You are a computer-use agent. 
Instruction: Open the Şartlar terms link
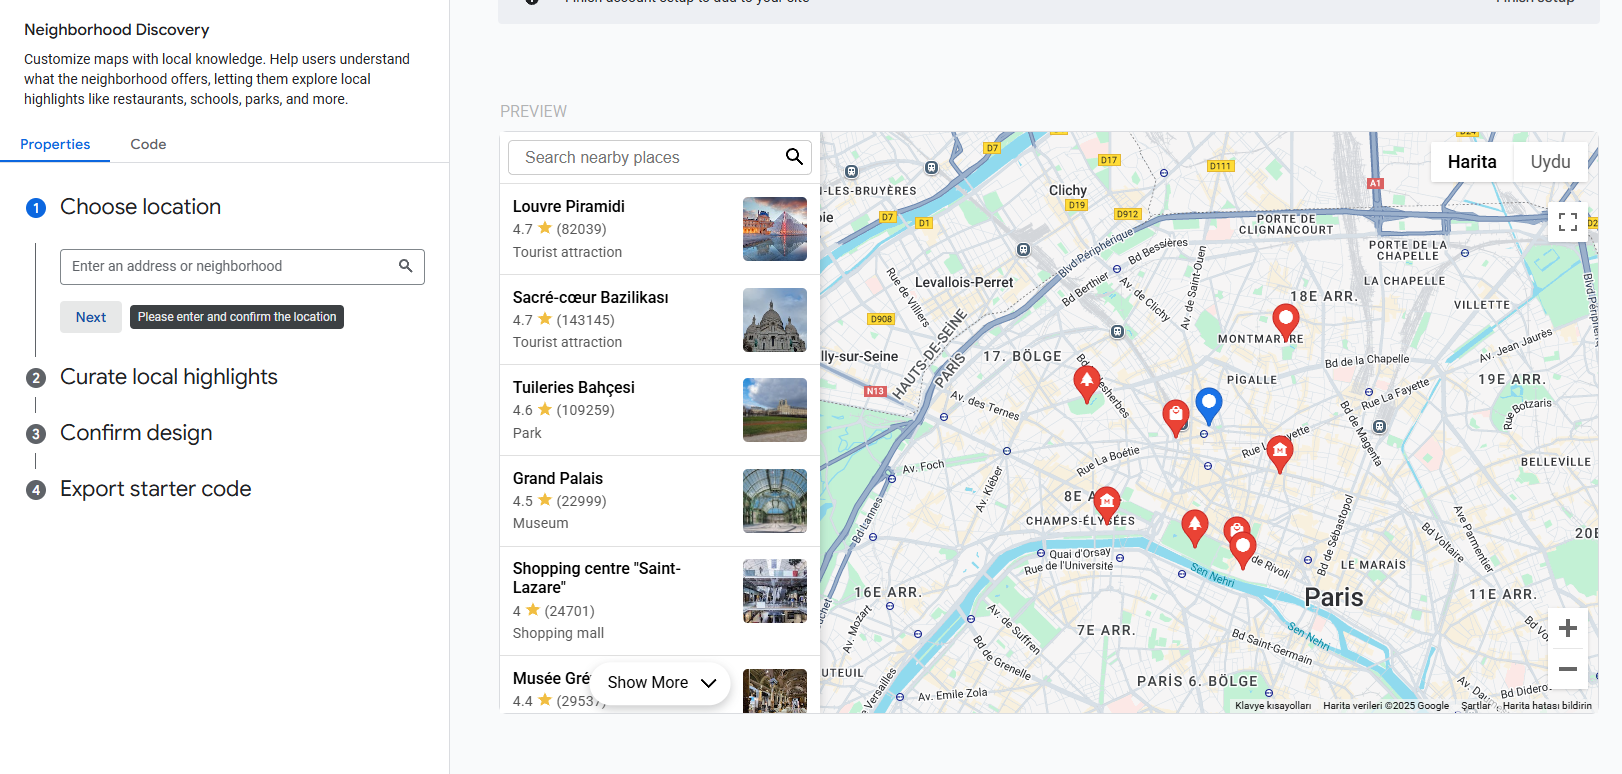click(1476, 706)
